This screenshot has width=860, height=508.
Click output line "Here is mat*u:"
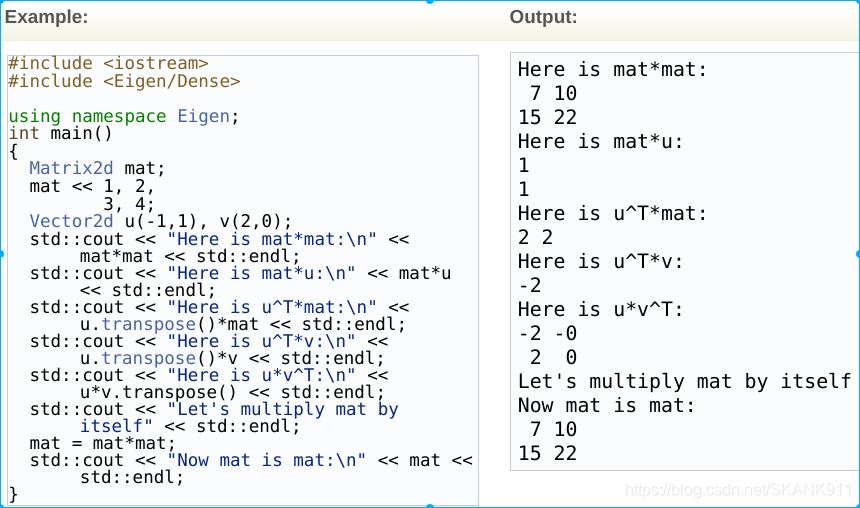click(x=601, y=142)
